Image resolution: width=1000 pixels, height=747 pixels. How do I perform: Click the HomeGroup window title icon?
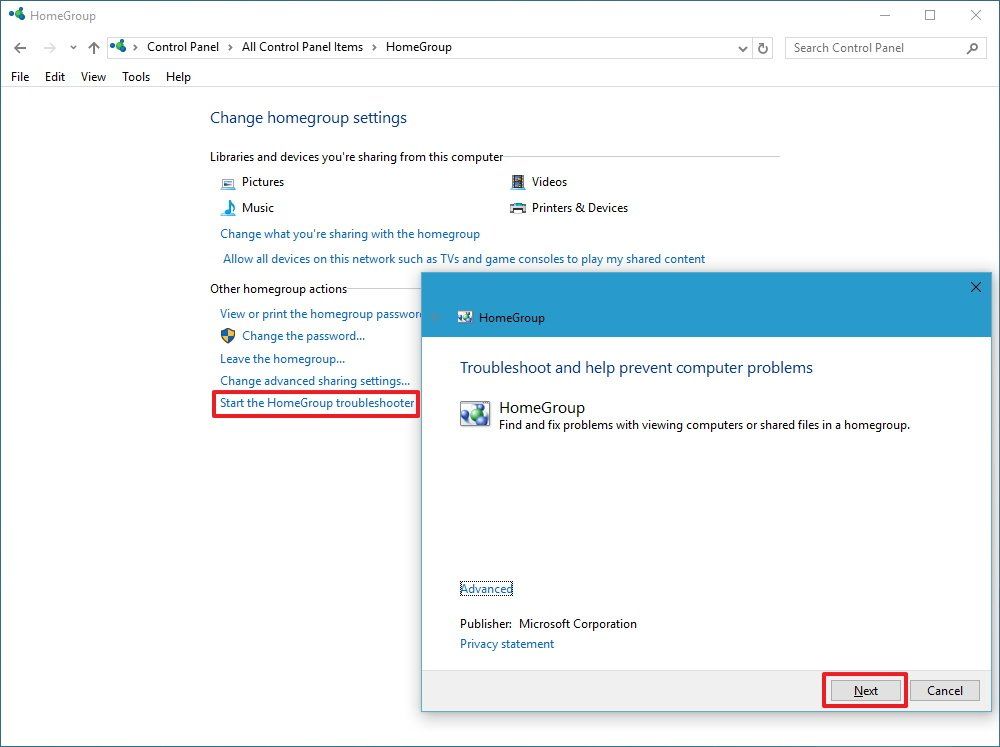pos(17,14)
